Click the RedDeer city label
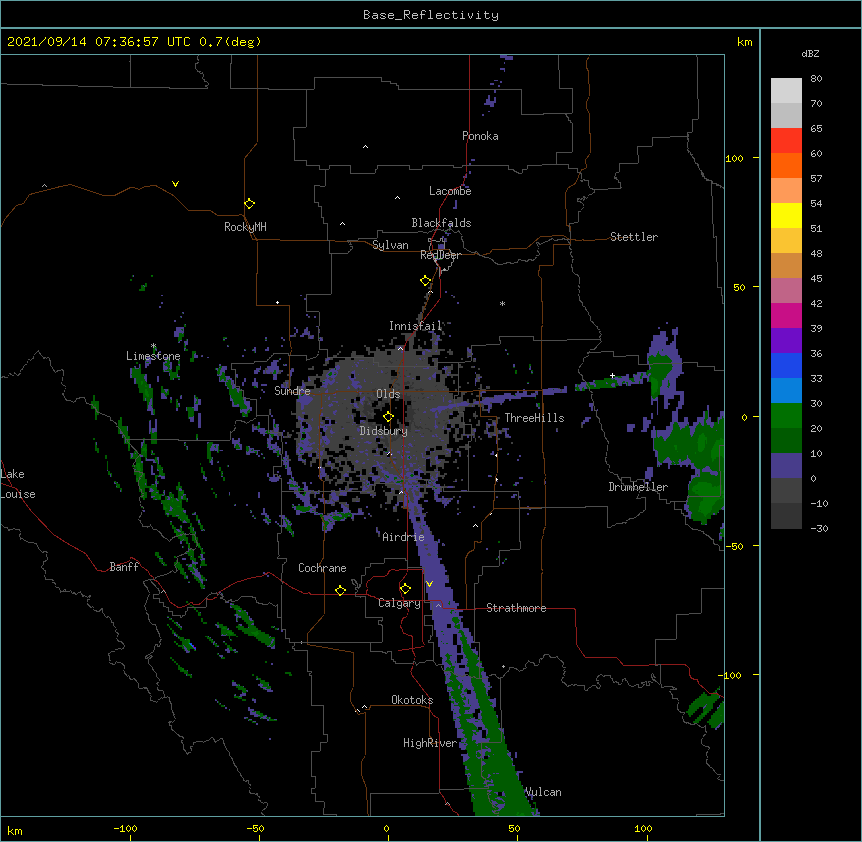Image resolution: width=862 pixels, height=842 pixels. point(440,255)
